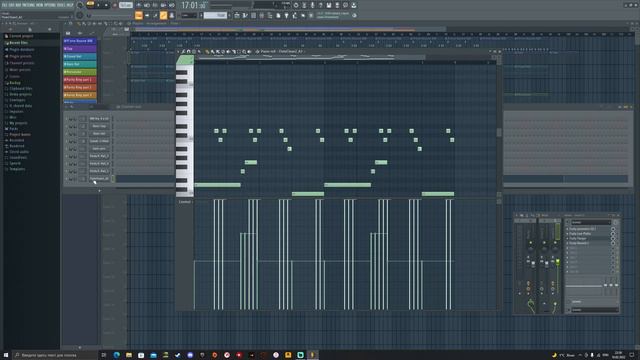This screenshot has height=360, width=640.
Task: Click the tempo display
Action: tap(126, 5)
